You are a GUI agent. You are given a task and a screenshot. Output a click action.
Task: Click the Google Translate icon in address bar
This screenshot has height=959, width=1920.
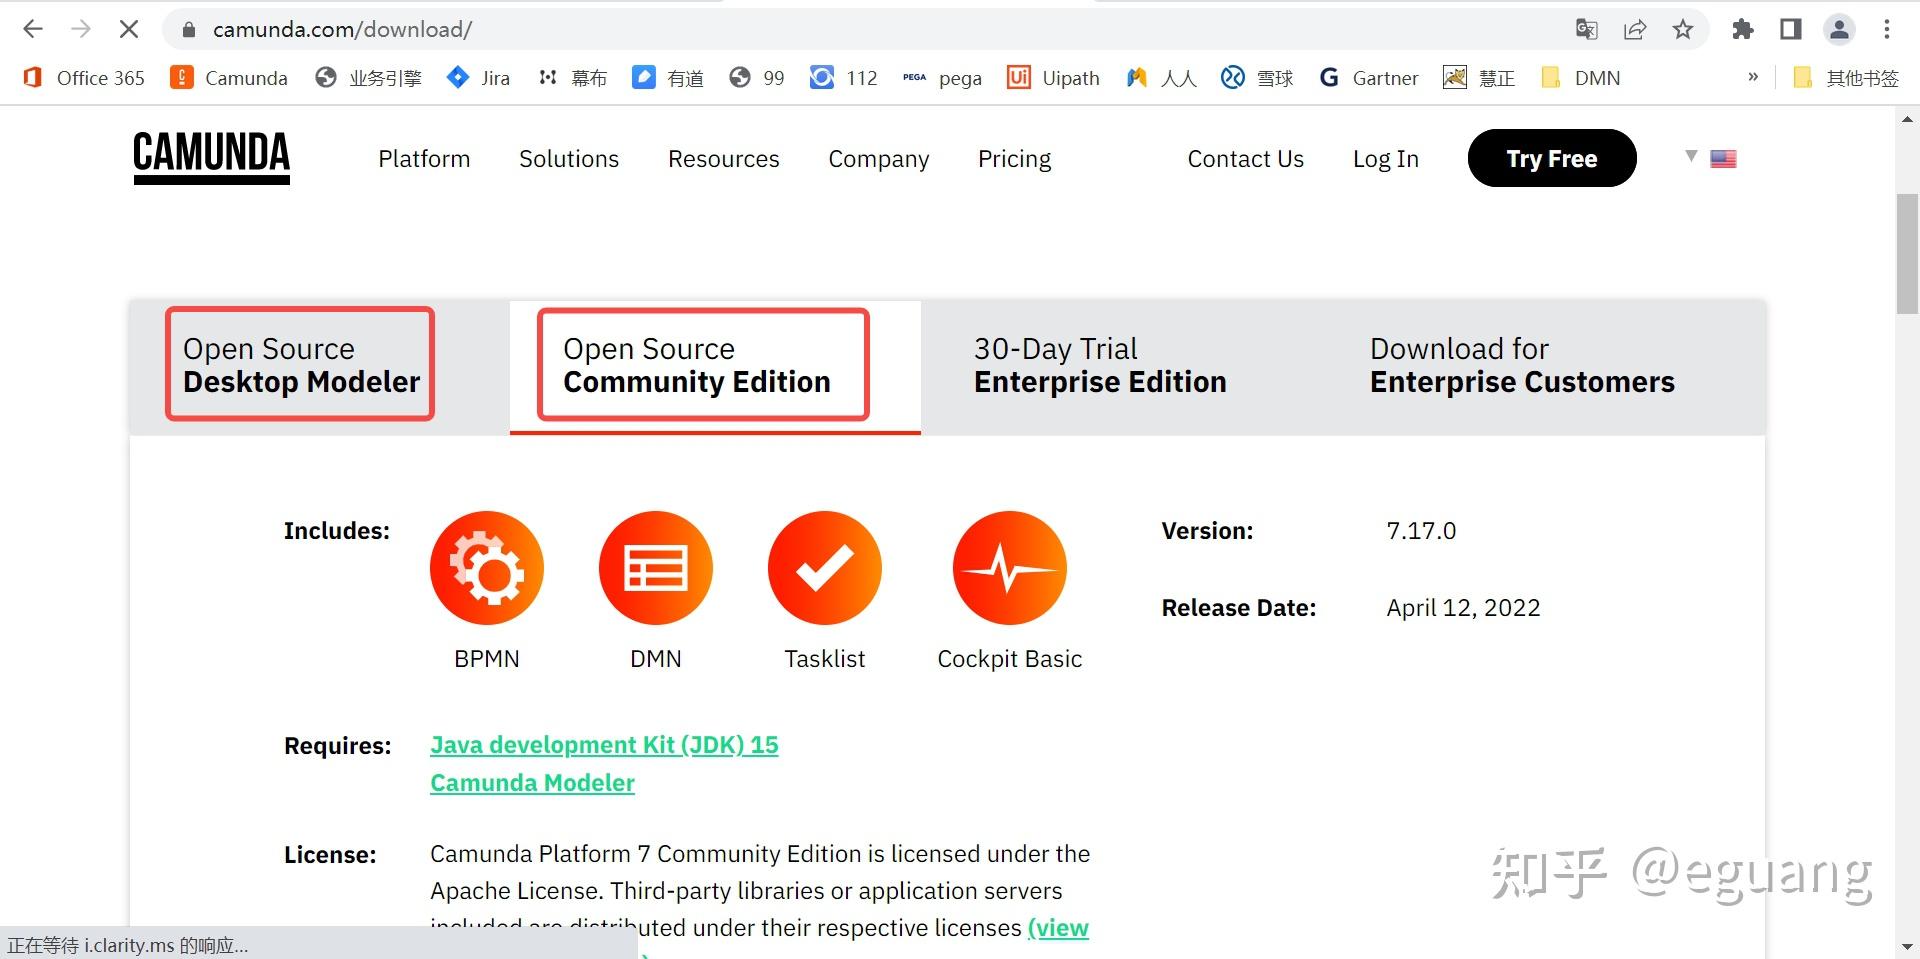coord(1586,29)
